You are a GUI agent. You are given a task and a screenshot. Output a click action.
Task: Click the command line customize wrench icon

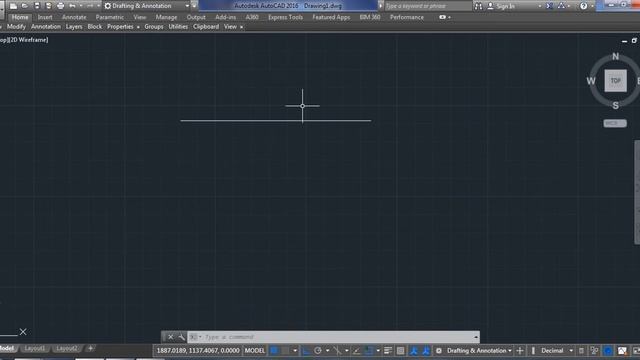tap(182, 337)
